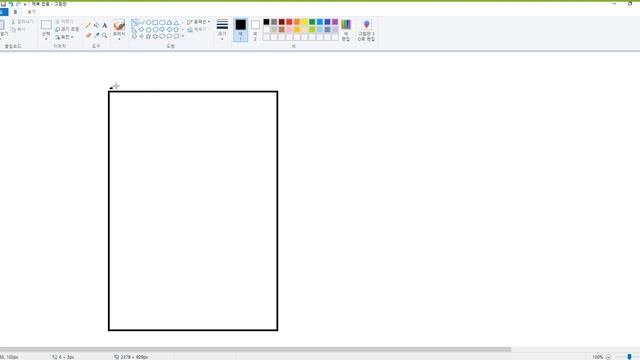Open the shape Fill dropdown
The height and width of the screenshot is (360, 640).
point(198,29)
